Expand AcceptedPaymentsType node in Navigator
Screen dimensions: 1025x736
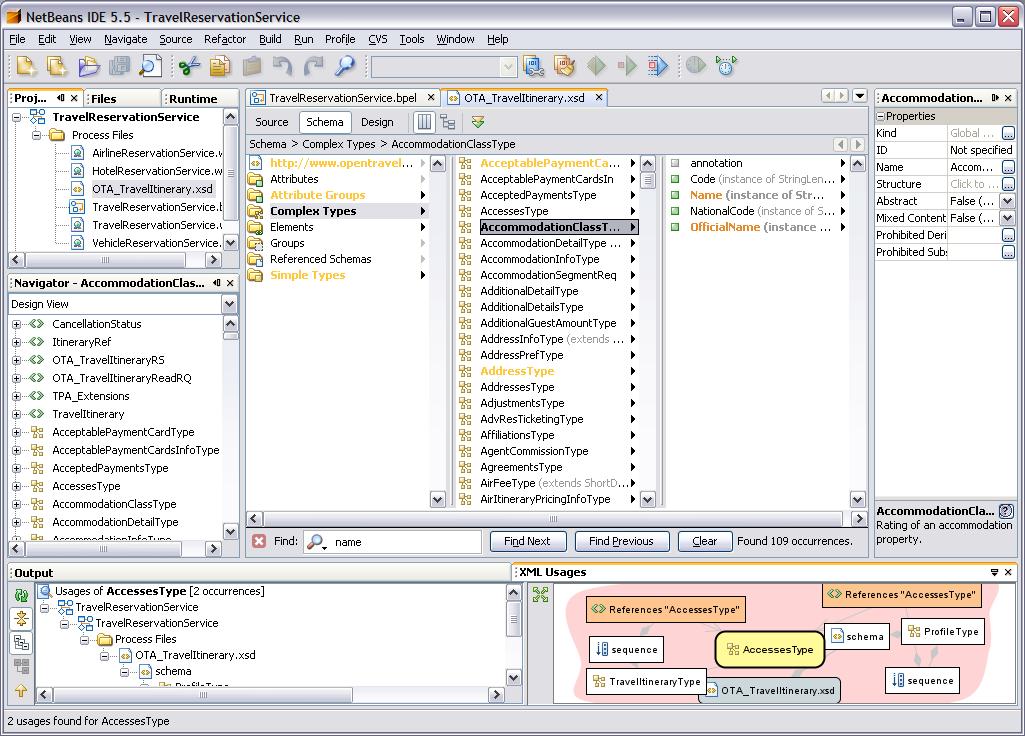(x=16, y=469)
